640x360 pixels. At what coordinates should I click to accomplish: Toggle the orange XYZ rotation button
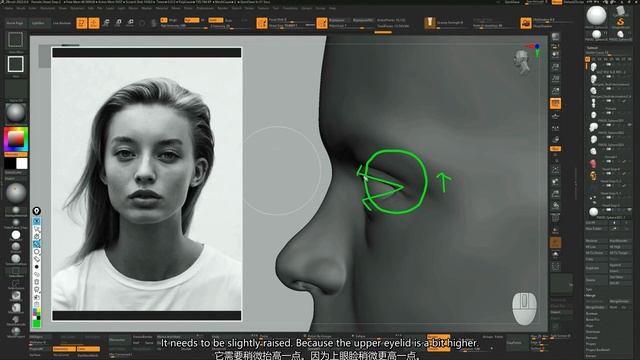click(556, 149)
